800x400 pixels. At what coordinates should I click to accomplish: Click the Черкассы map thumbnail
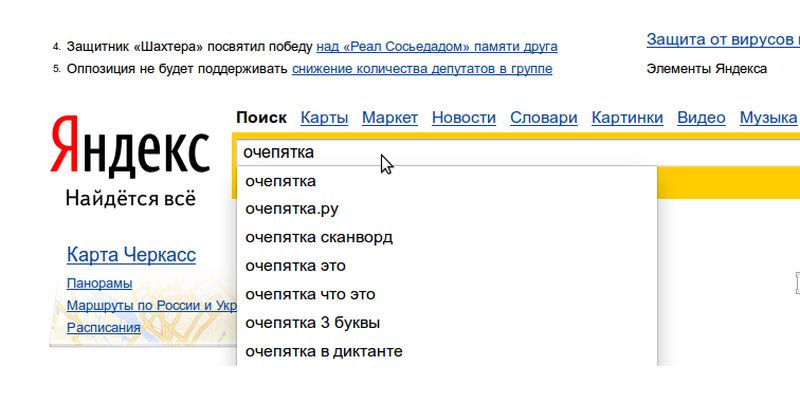[143, 310]
